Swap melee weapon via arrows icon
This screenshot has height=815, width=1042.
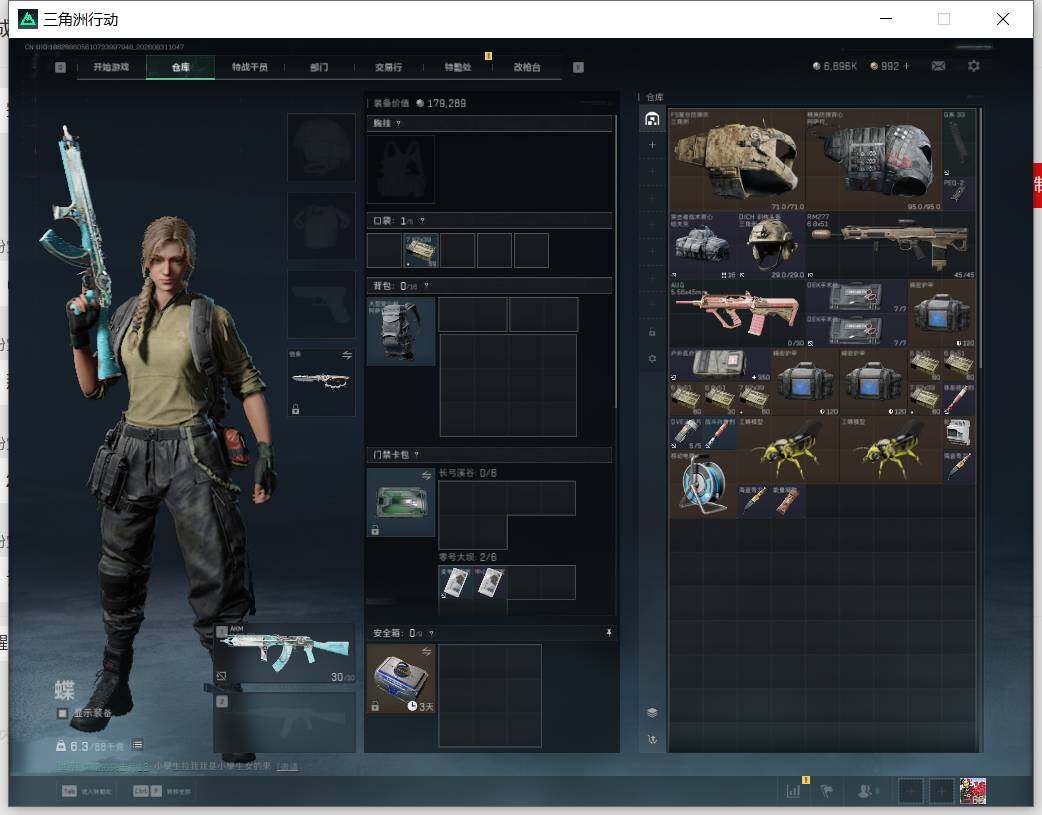[x=346, y=356]
